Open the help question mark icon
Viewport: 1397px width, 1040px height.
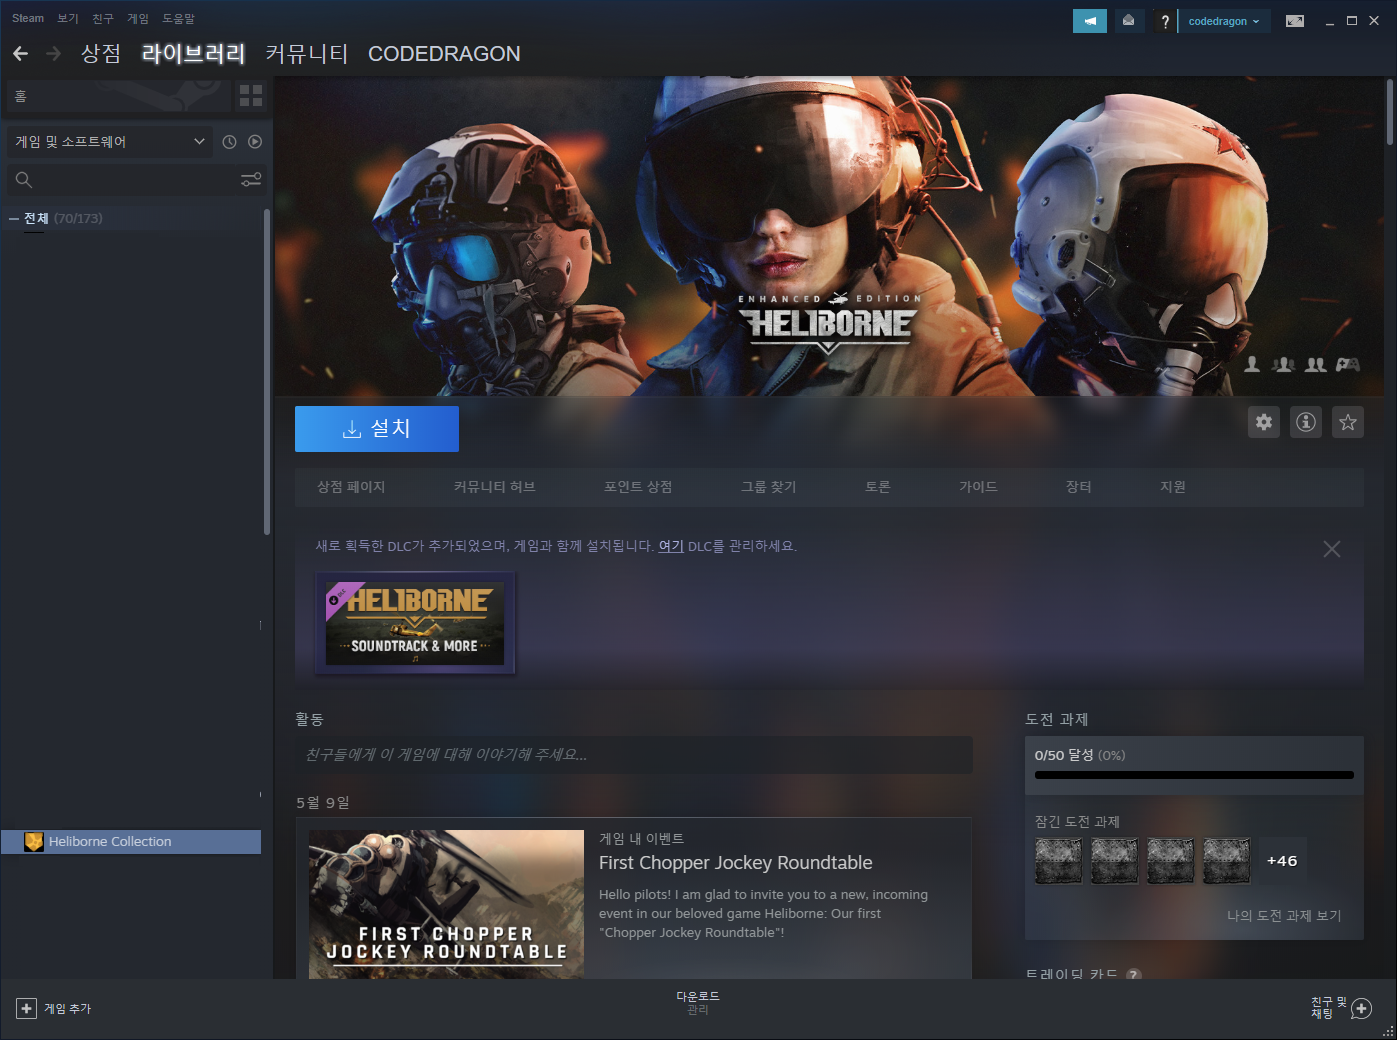[1165, 21]
